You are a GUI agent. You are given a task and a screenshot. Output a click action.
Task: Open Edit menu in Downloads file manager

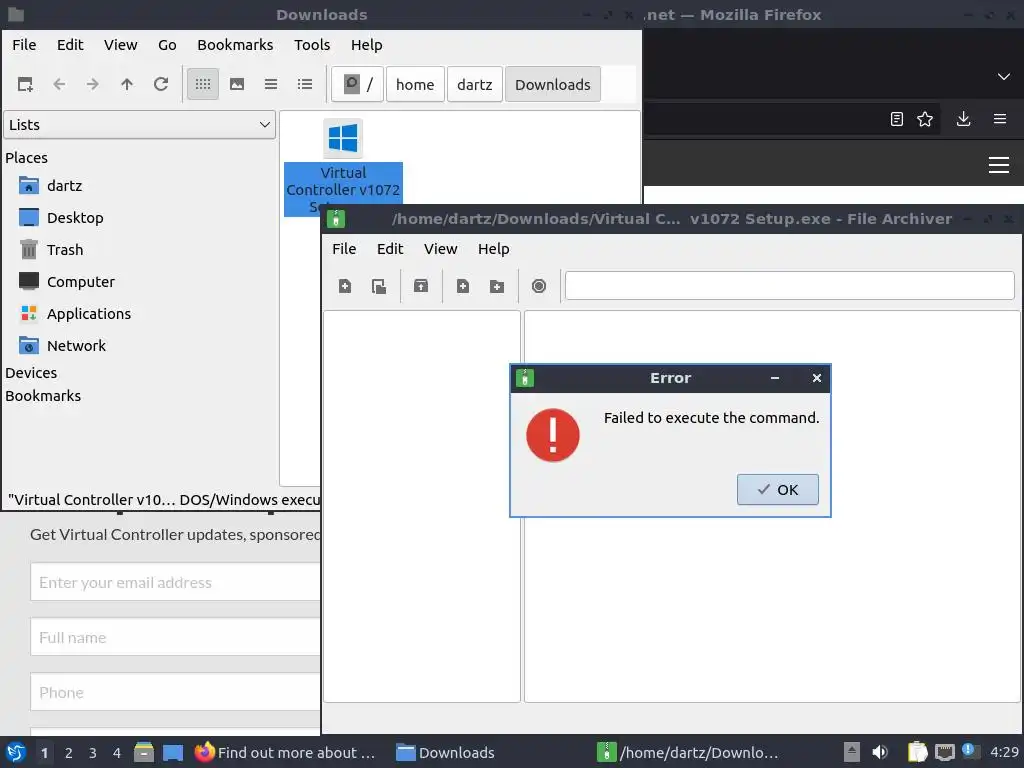click(70, 44)
